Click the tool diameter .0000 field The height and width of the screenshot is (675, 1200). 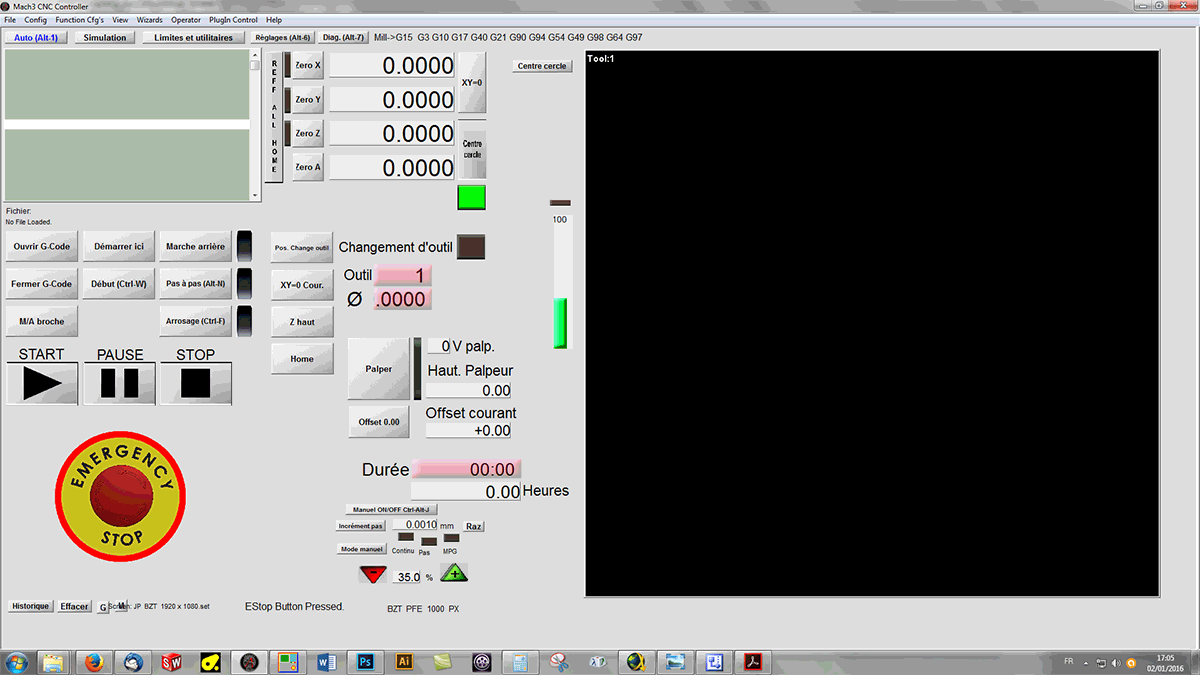(403, 299)
